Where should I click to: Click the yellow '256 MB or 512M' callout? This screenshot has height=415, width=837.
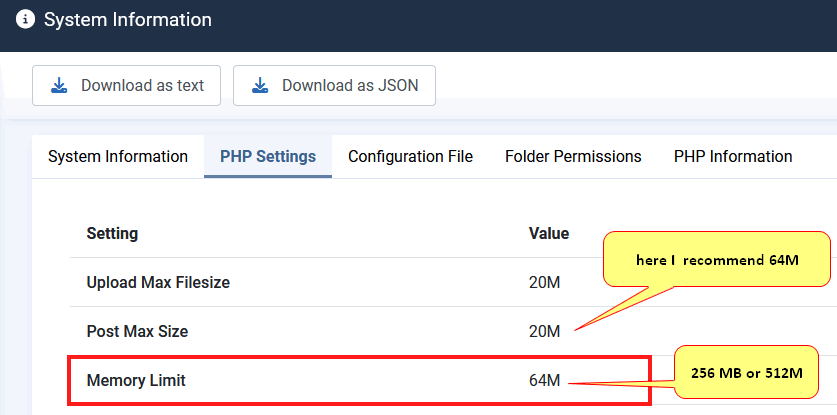point(746,373)
